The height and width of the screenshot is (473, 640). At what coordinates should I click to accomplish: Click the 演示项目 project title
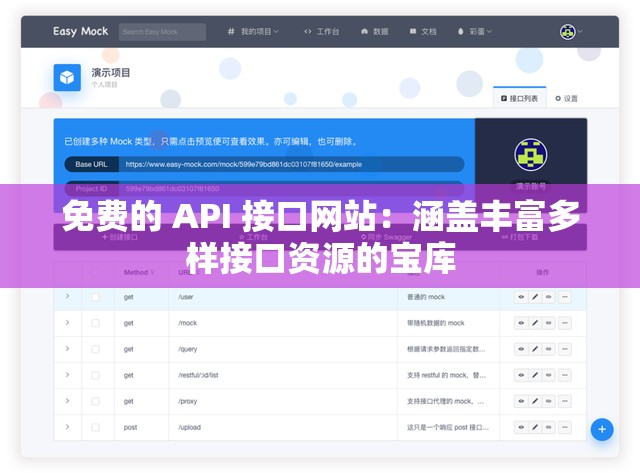[111, 73]
